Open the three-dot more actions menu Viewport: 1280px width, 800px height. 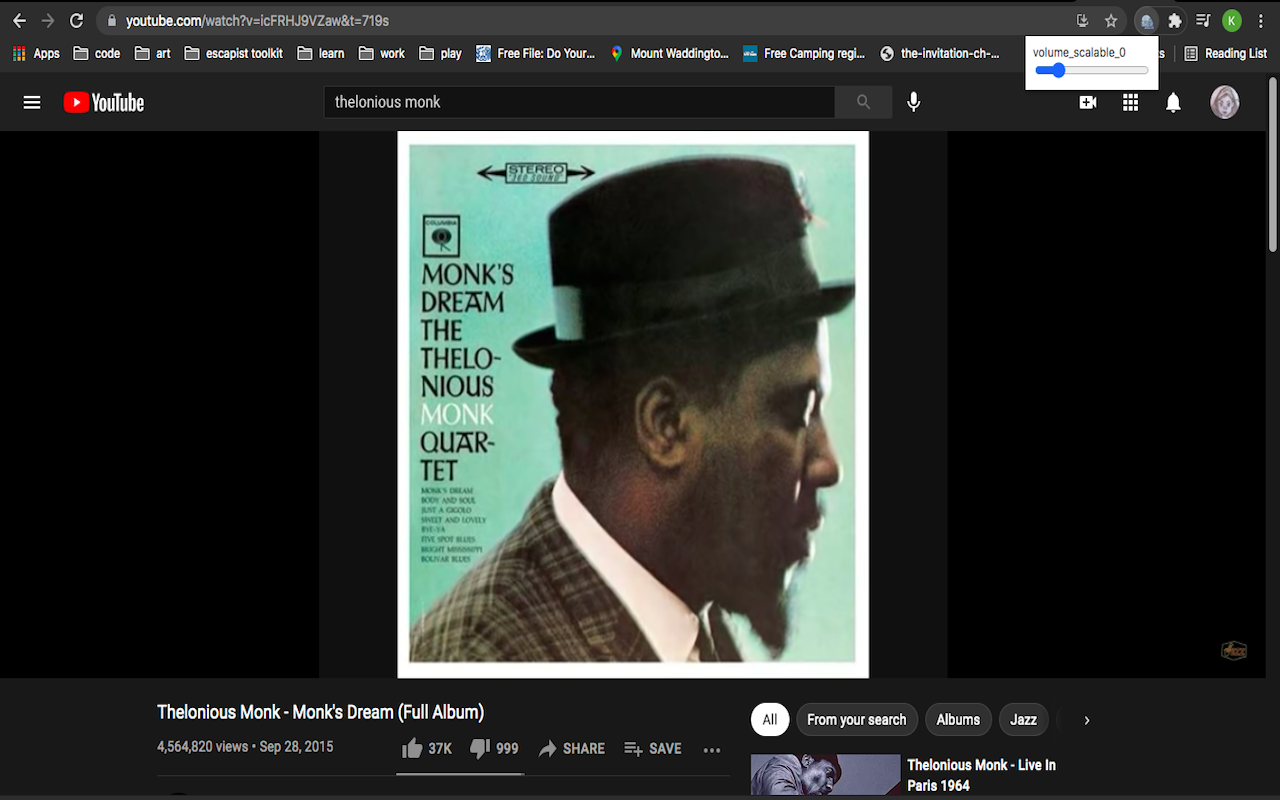[x=712, y=749]
